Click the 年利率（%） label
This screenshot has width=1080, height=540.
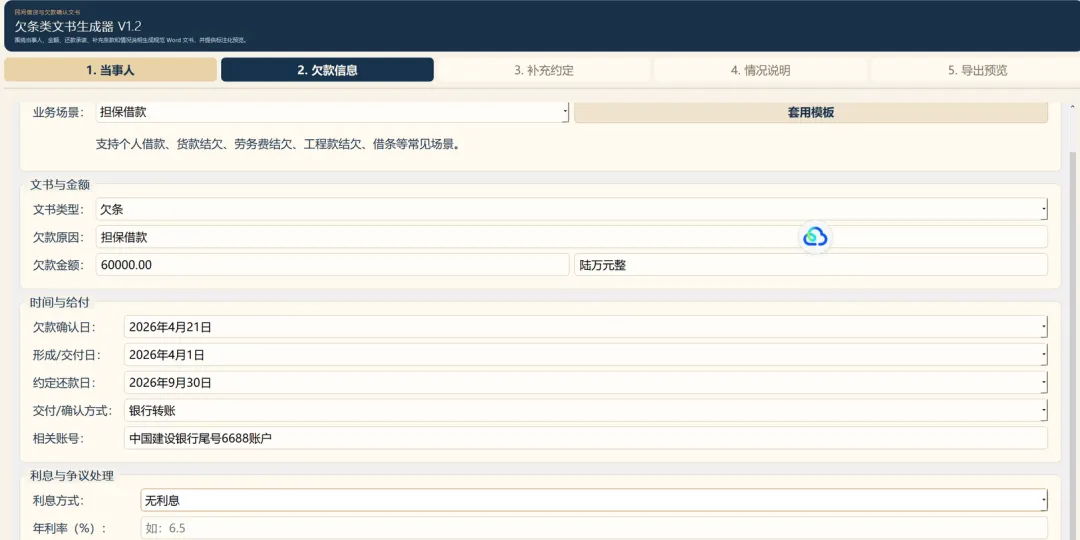[x=70, y=528]
